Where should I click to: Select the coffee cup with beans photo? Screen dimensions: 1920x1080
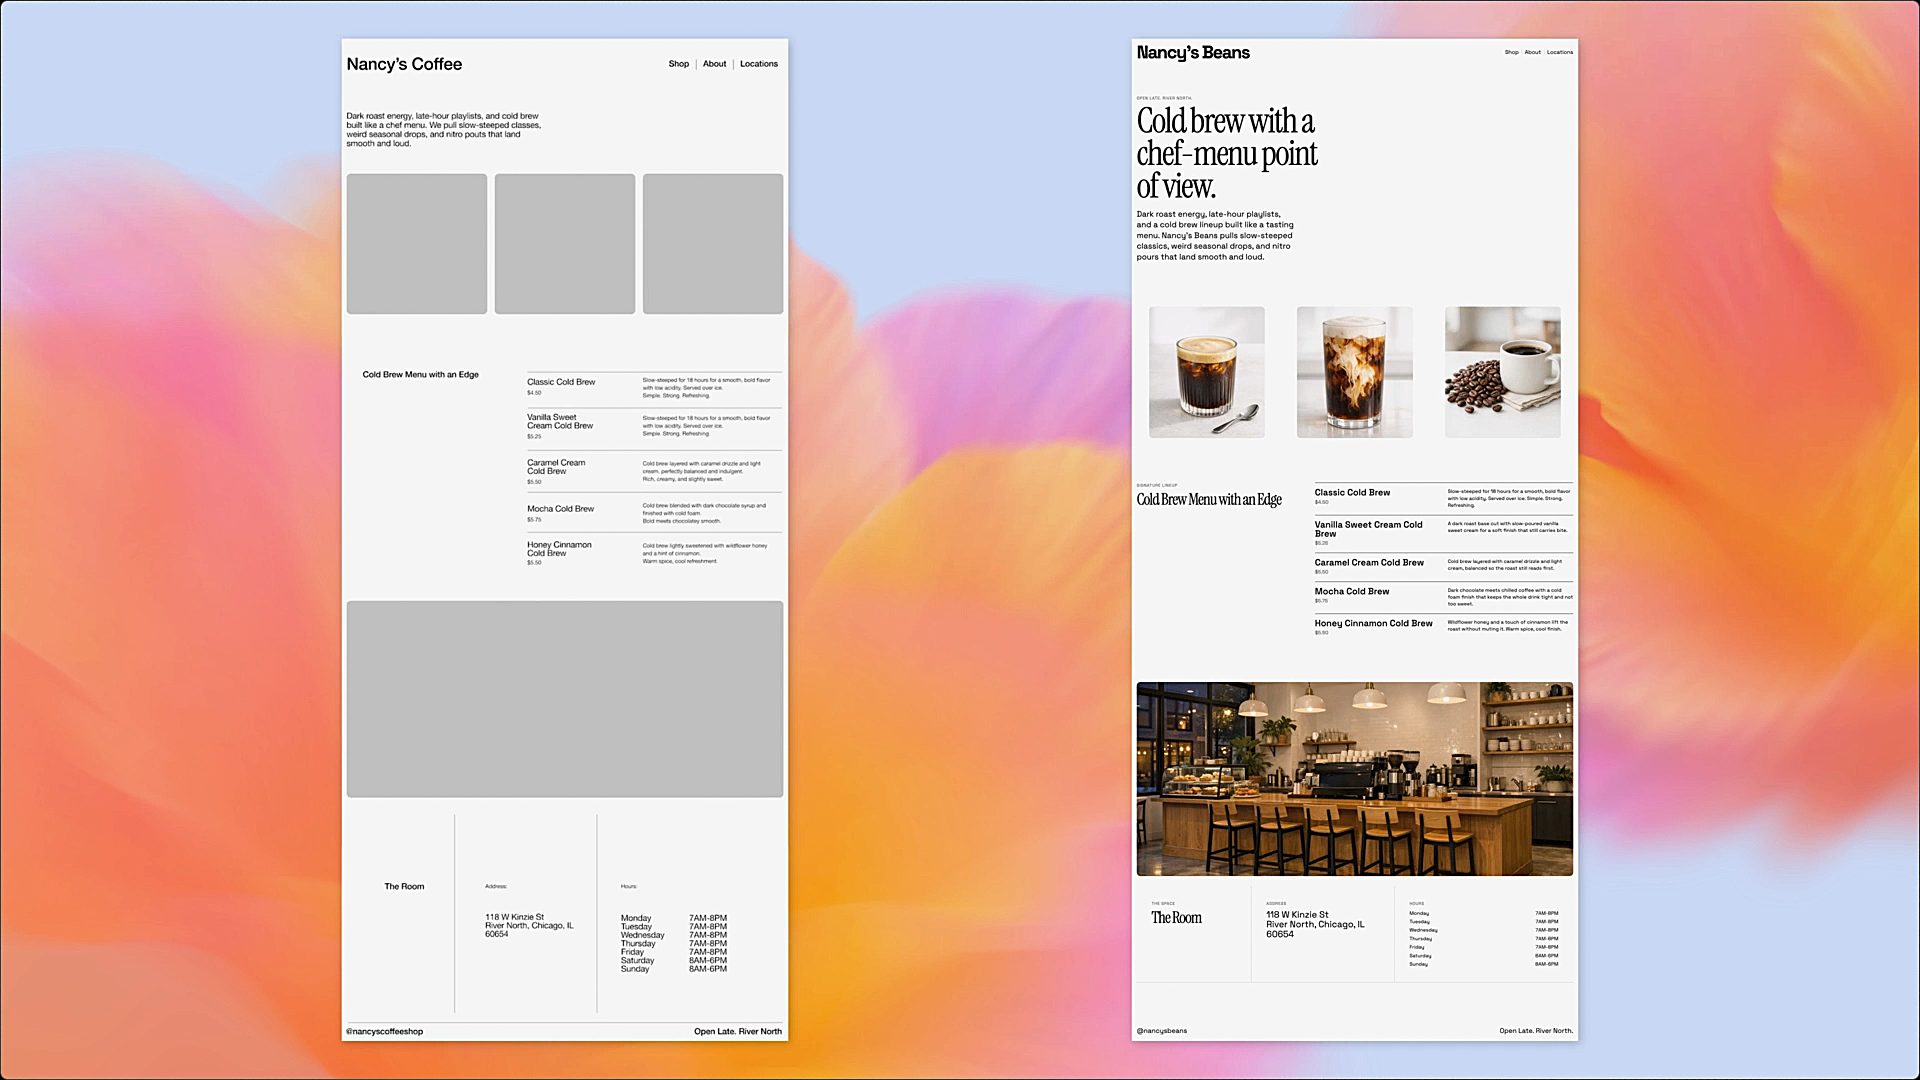pyautogui.click(x=1502, y=372)
